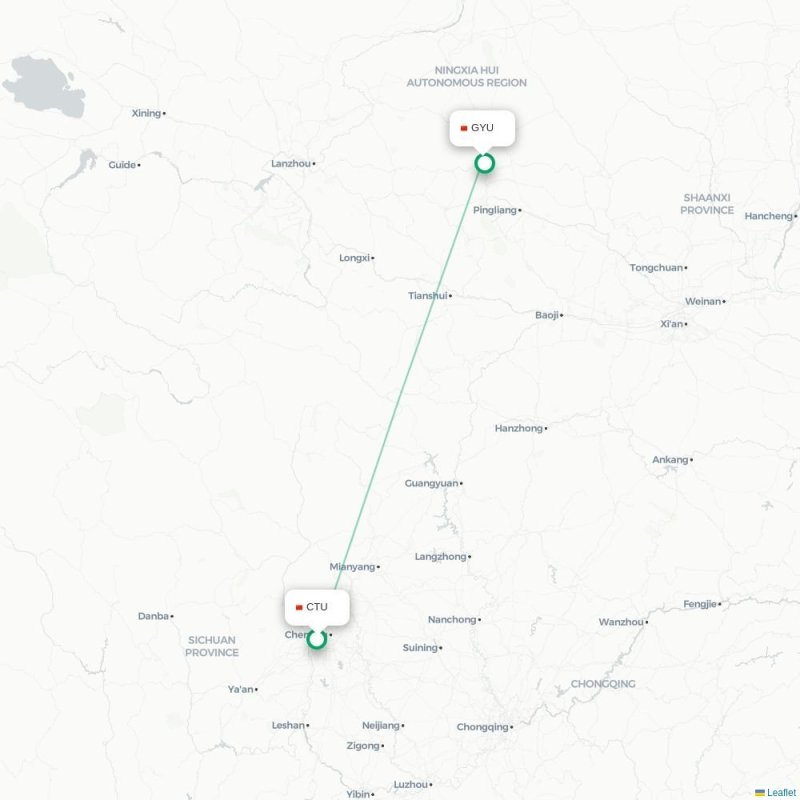Click the flag icon in CTU popup
800x800 pixels.
point(299,607)
